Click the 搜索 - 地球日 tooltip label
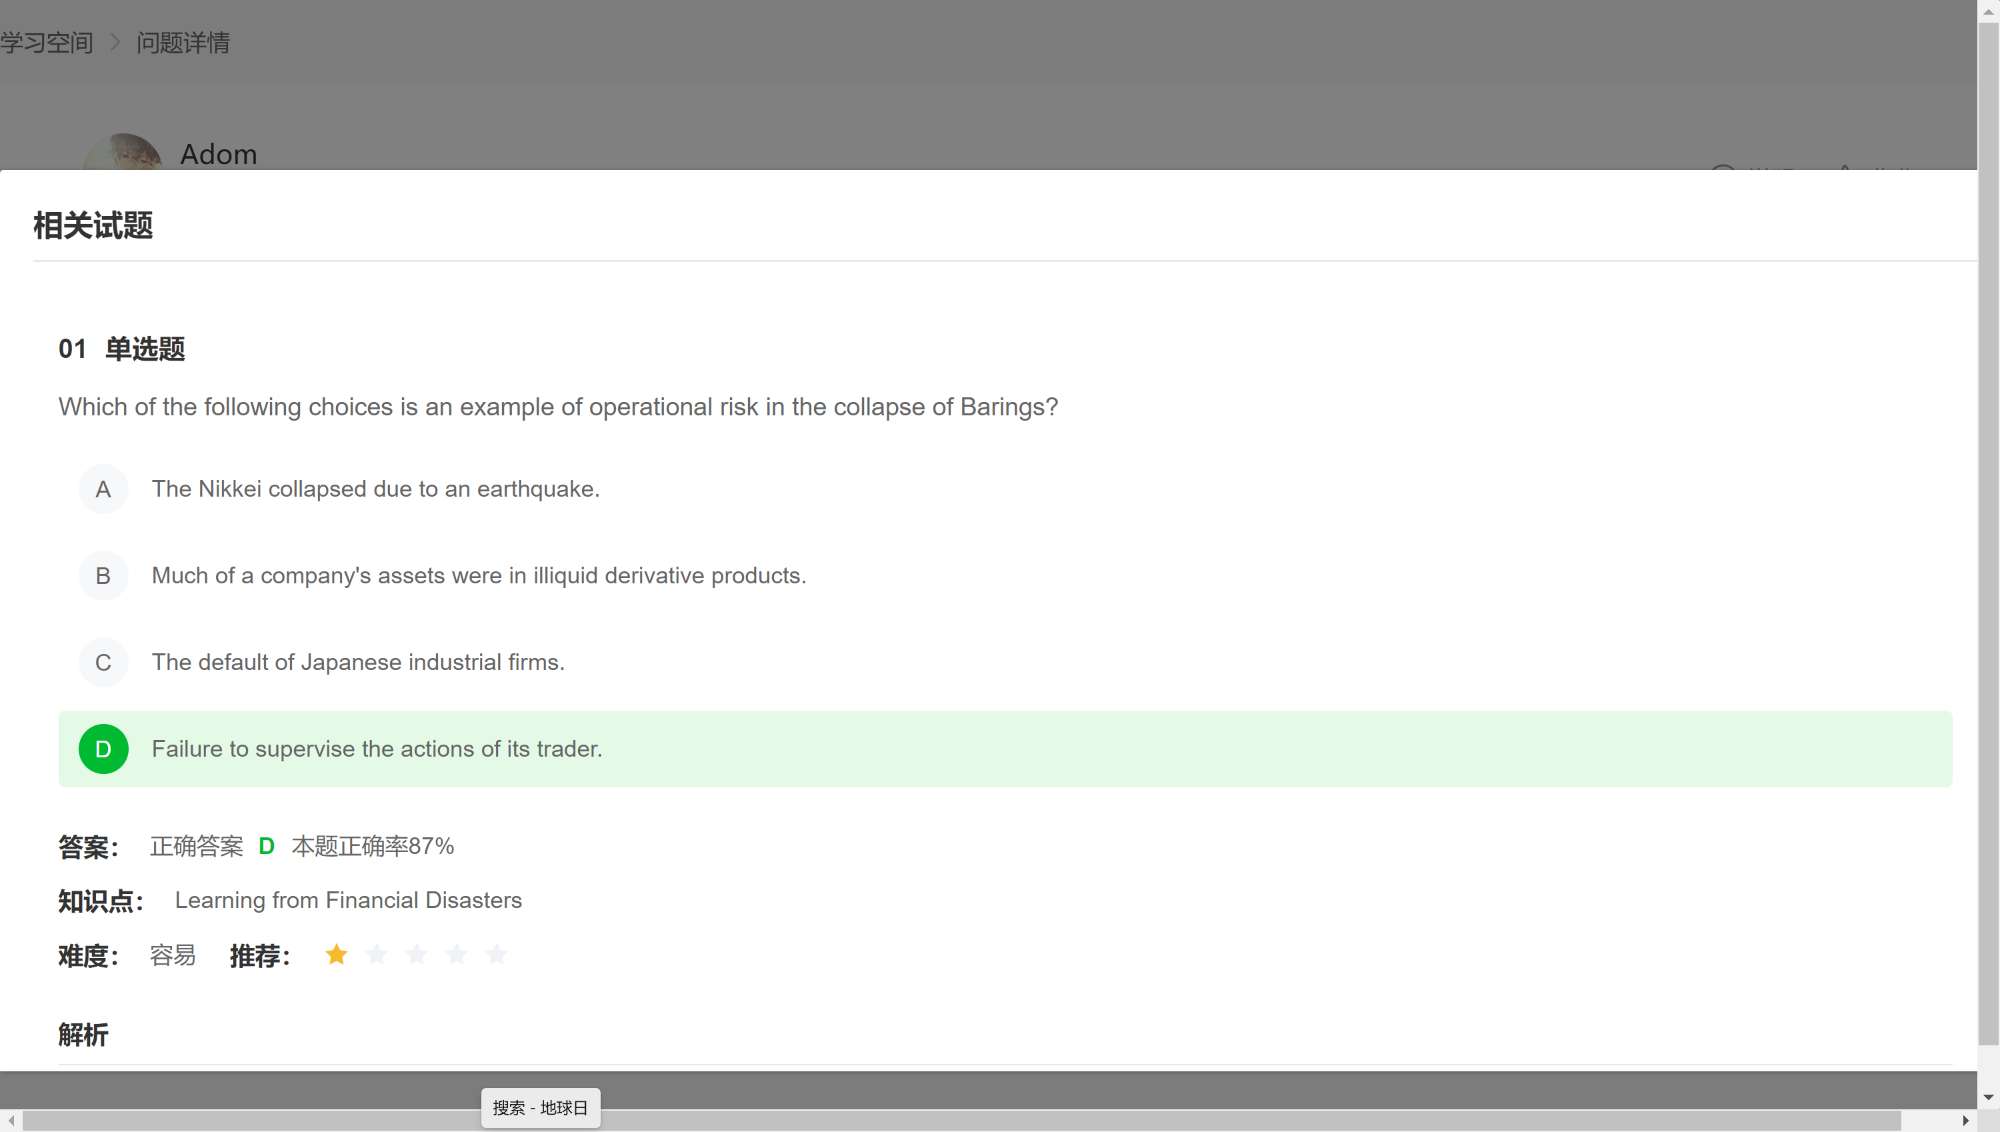The width and height of the screenshot is (2000, 1132). click(540, 1108)
